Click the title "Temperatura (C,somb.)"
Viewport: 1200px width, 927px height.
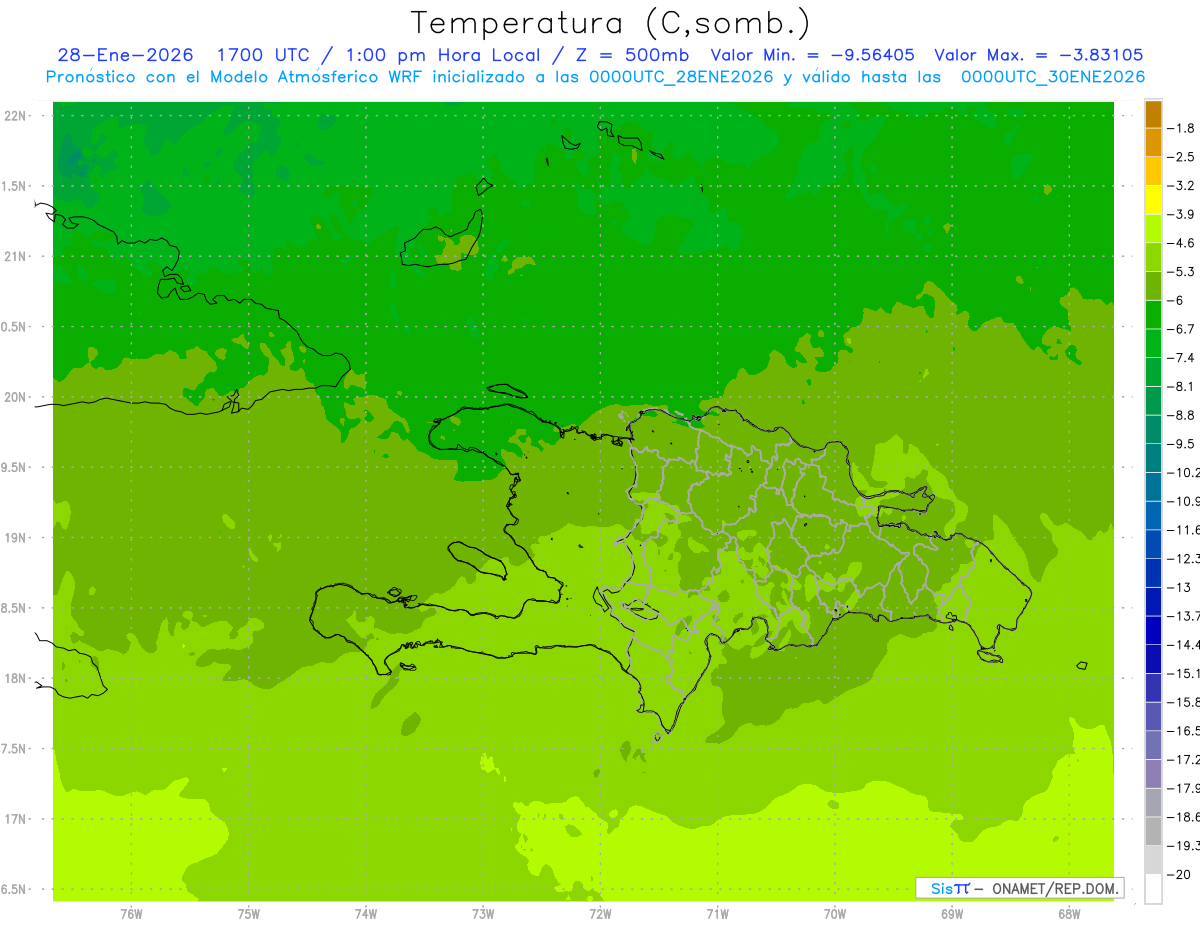click(610, 23)
